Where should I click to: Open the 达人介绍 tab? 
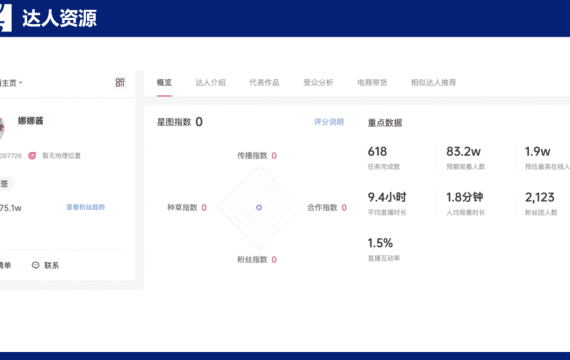(x=210, y=83)
